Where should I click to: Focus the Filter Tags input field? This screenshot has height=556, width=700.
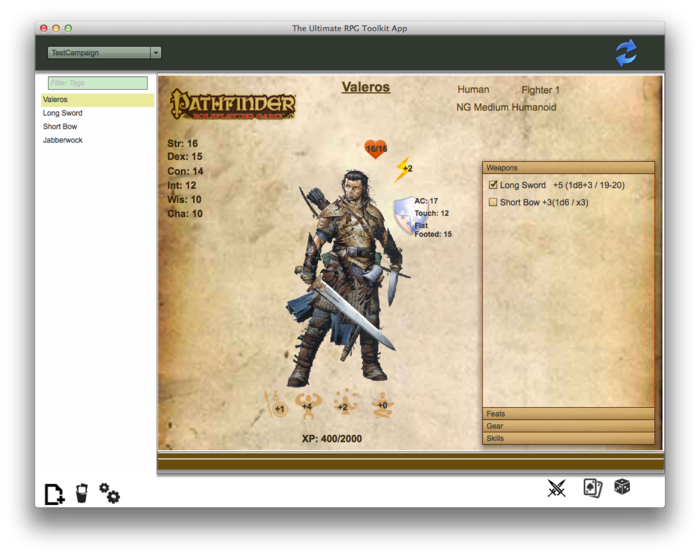(x=98, y=83)
